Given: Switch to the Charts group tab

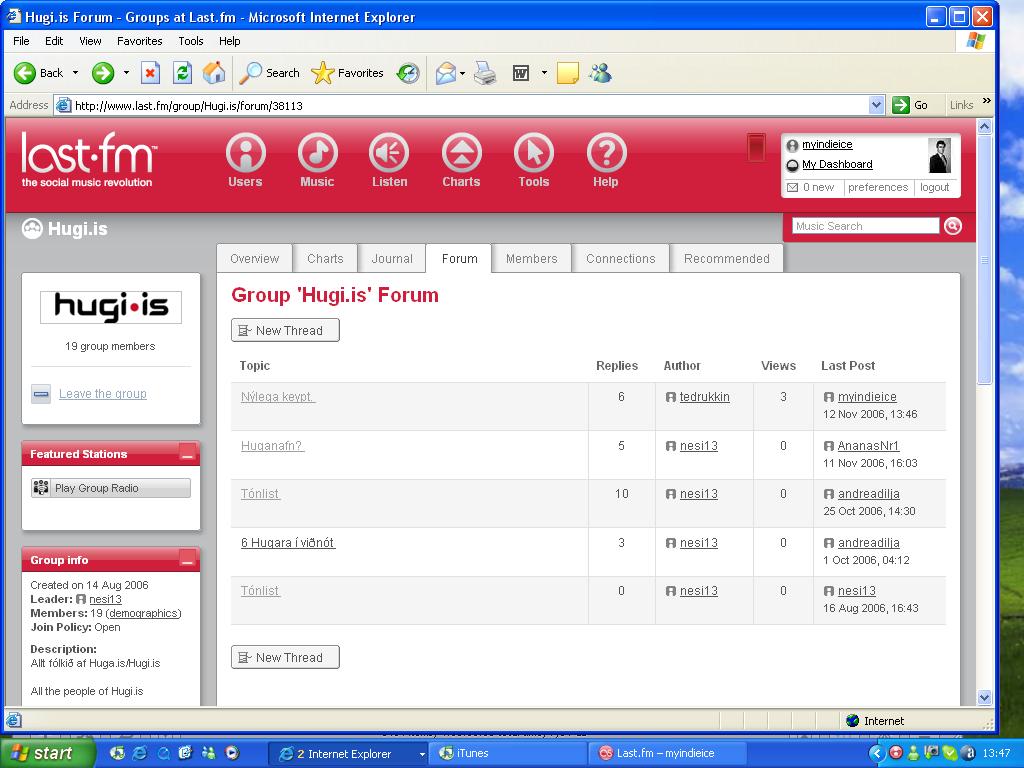Looking at the screenshot, I should pos(325,259).
